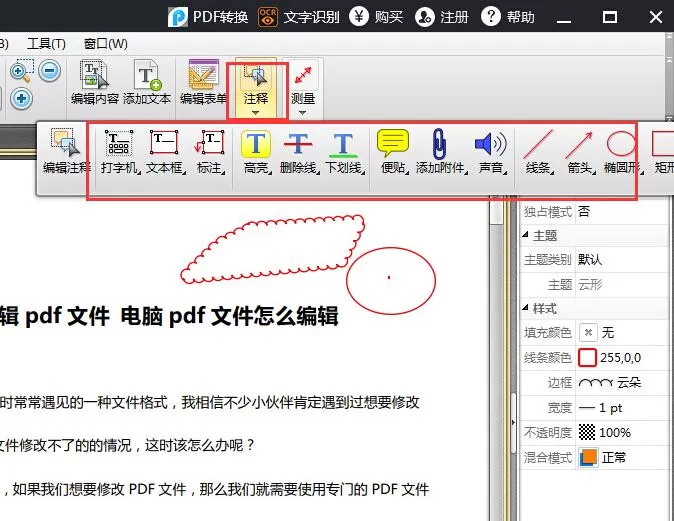Select the marquee zoom magnifier tool

click(21, 71)
